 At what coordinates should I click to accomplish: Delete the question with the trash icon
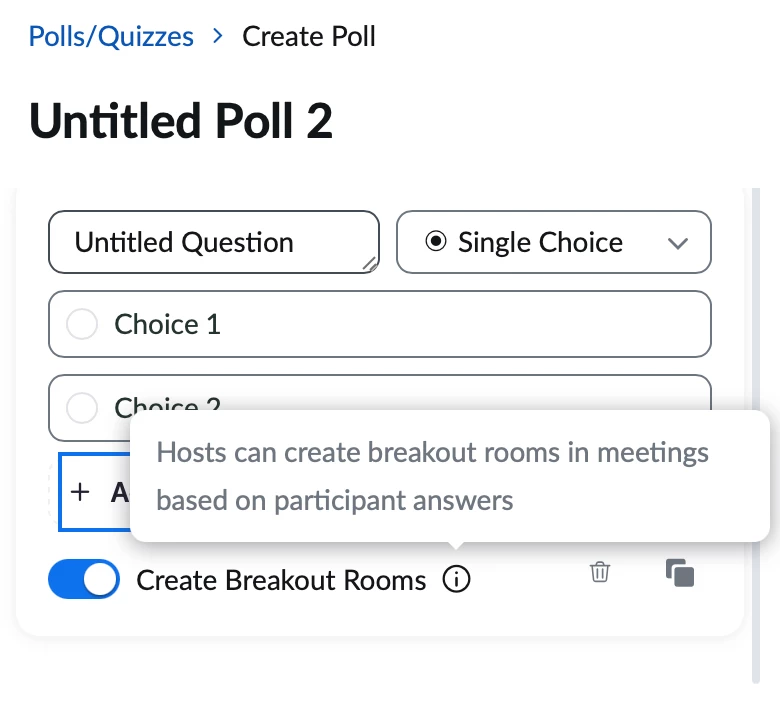[600, 573]
